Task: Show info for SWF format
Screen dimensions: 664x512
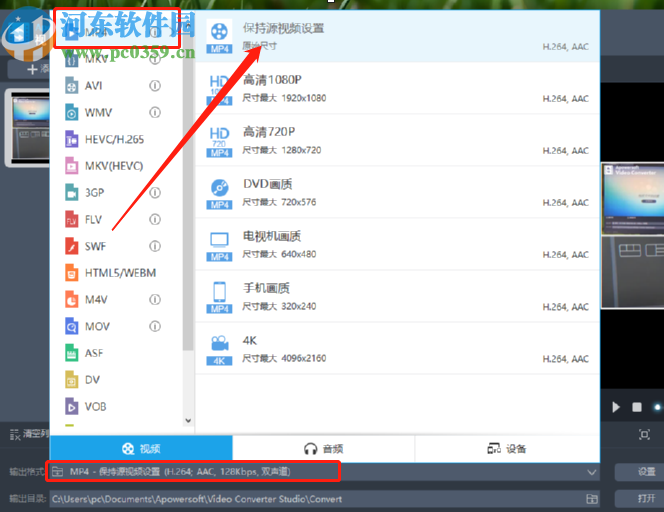Action: tap(155, 246)
